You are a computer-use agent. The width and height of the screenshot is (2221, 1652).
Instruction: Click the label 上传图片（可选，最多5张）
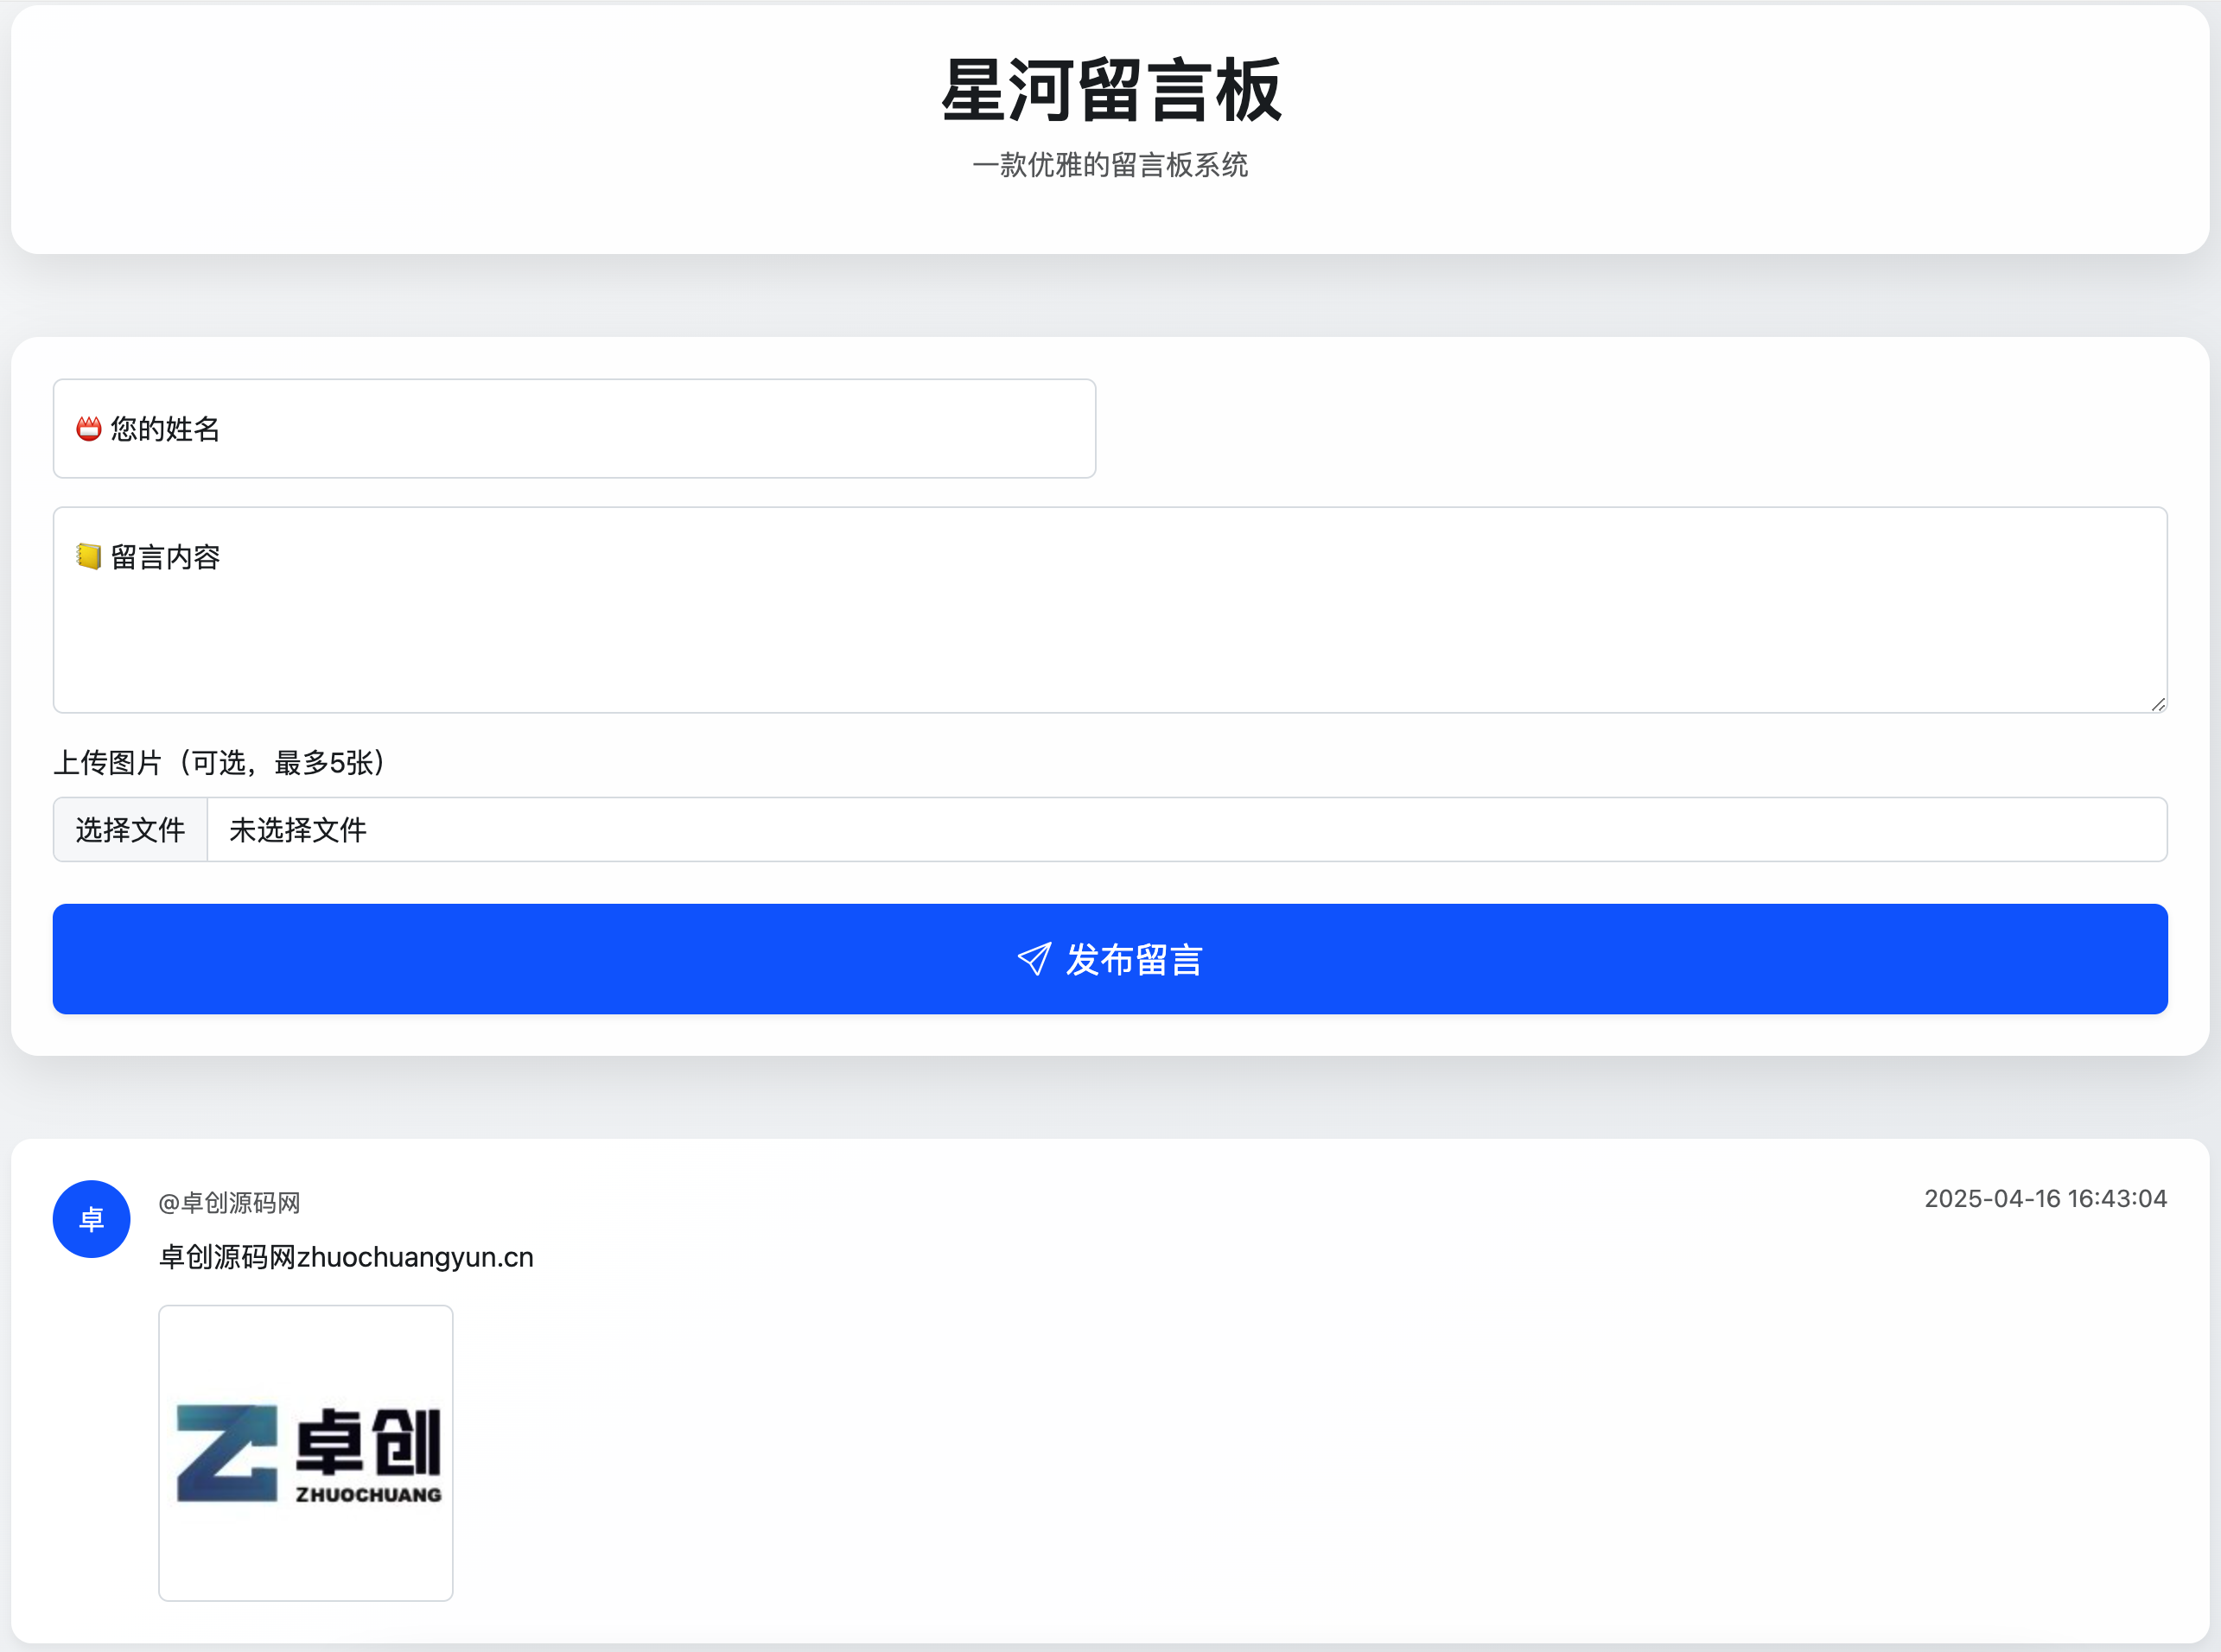coord(220,762)
